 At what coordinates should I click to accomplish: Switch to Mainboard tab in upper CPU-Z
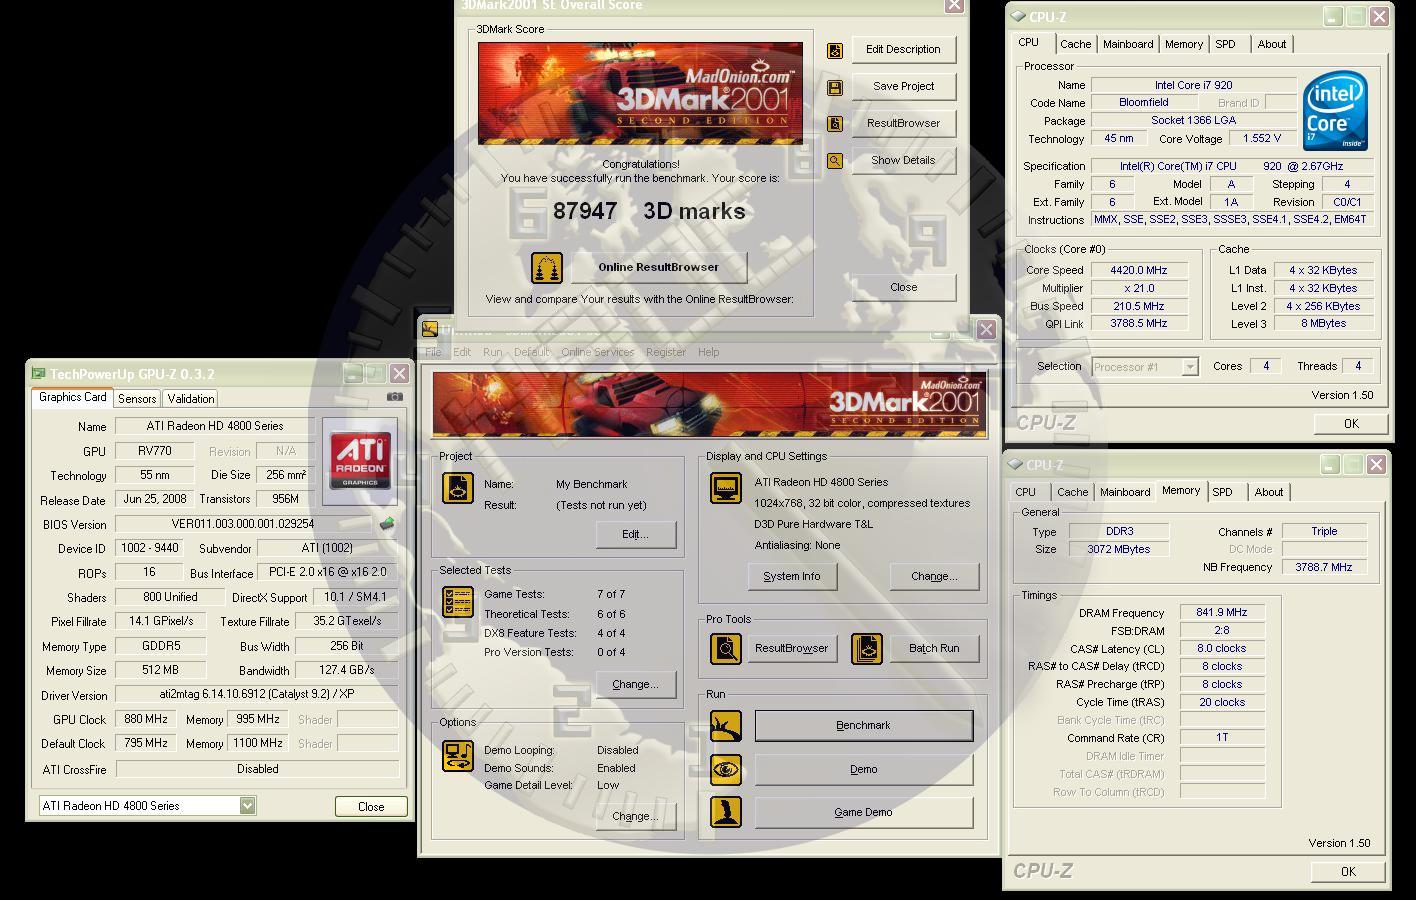pyautogui.click(x=1128, y=44)
